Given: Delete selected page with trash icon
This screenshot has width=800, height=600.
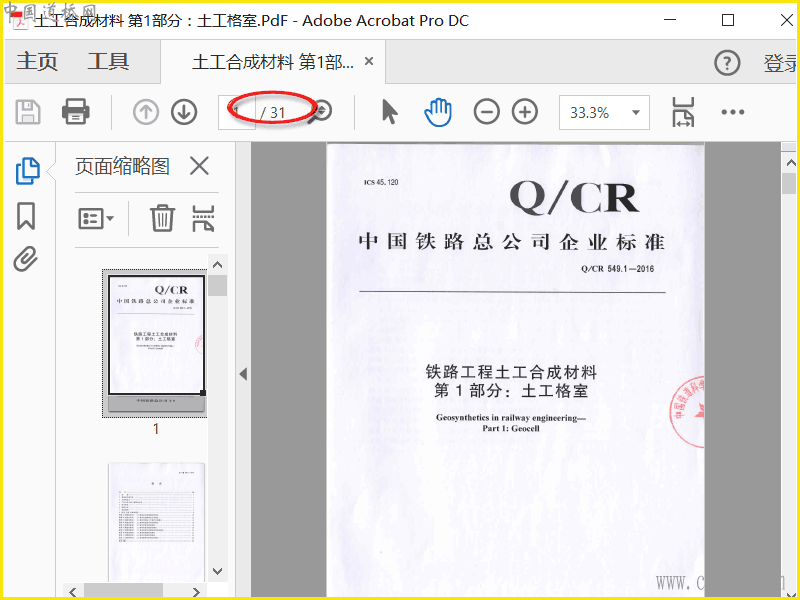Looking at the screenshot, I should (x=162, y=218).
